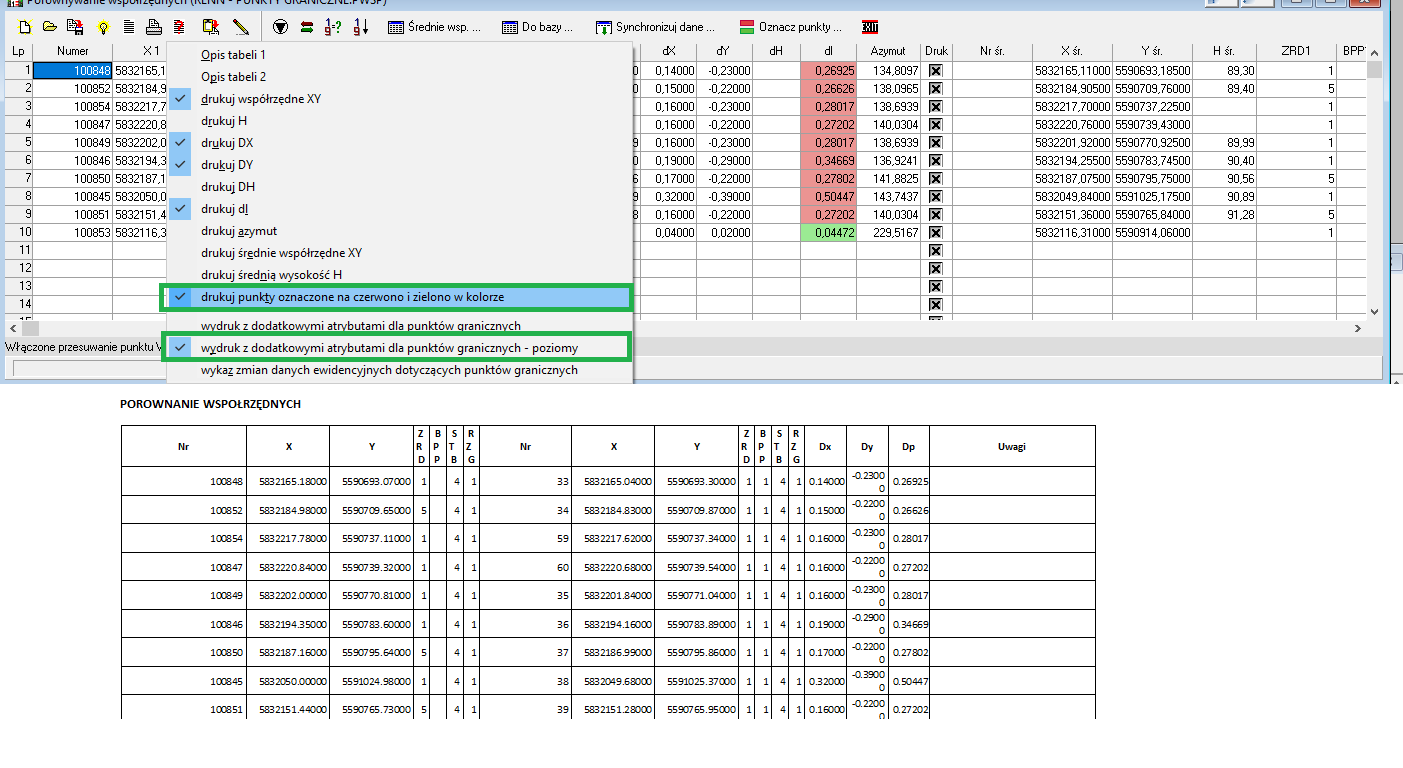Screen dimensions: 1403x768
Task: Click red dl cell 0,50447
Action: (x=828, y=196)
